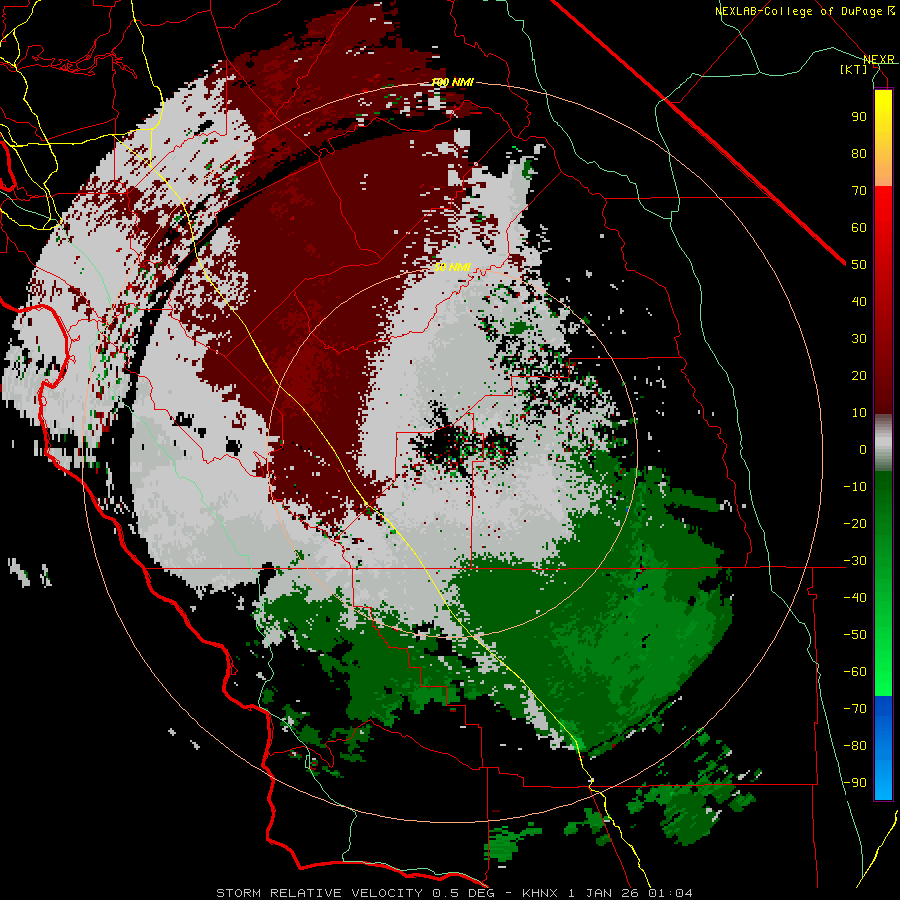Click the positive 20 scale value
Viewport: 900px width, 900px height.
pos(859,375)
